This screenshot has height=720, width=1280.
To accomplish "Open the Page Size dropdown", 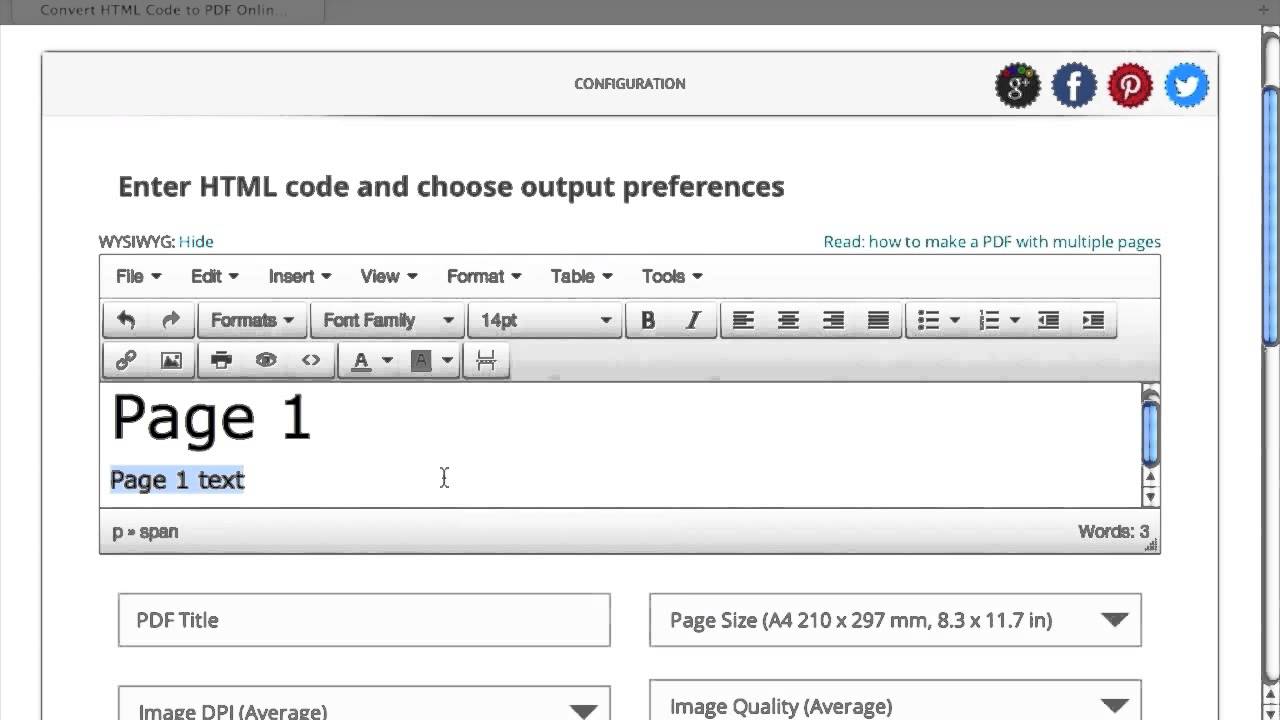I will (895, 620).
